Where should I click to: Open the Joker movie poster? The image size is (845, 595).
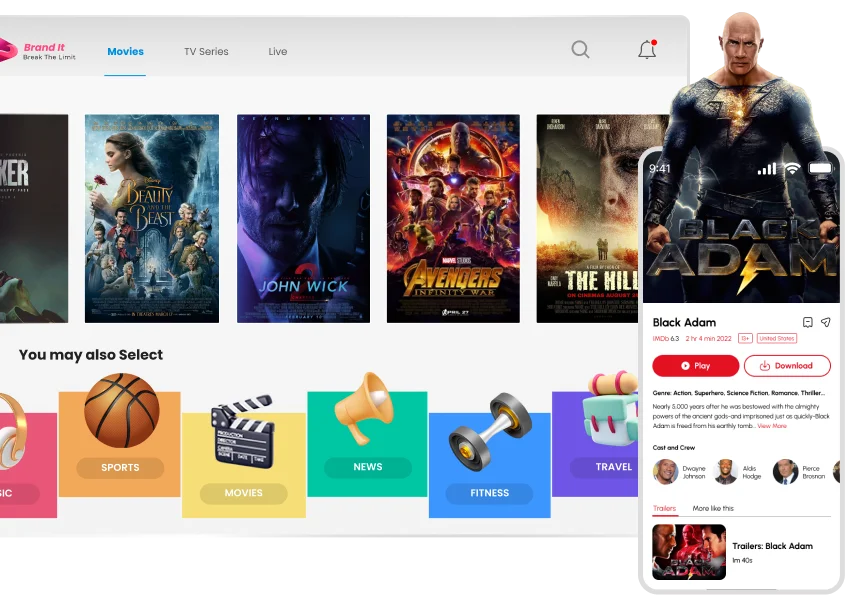(x=34, y=219)
